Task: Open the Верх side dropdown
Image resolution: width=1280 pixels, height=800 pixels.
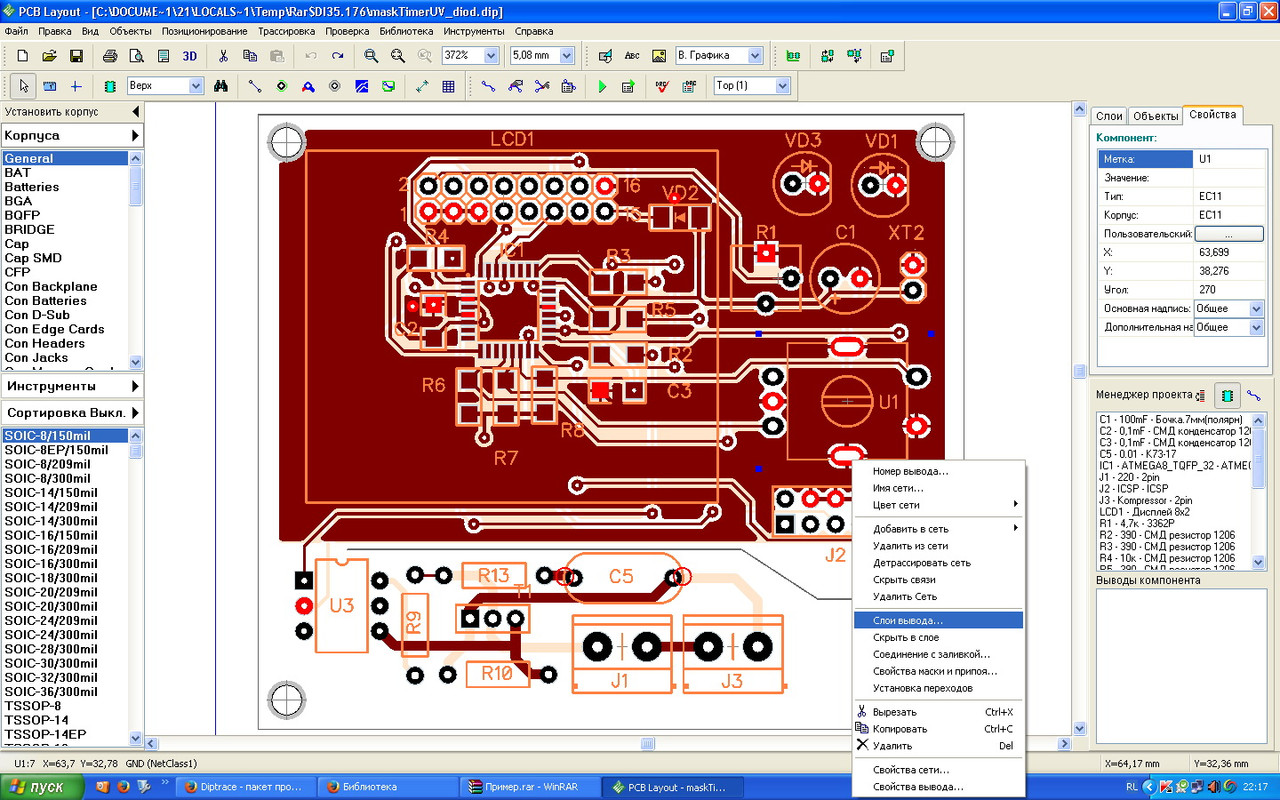Action: tap(196, 86)
